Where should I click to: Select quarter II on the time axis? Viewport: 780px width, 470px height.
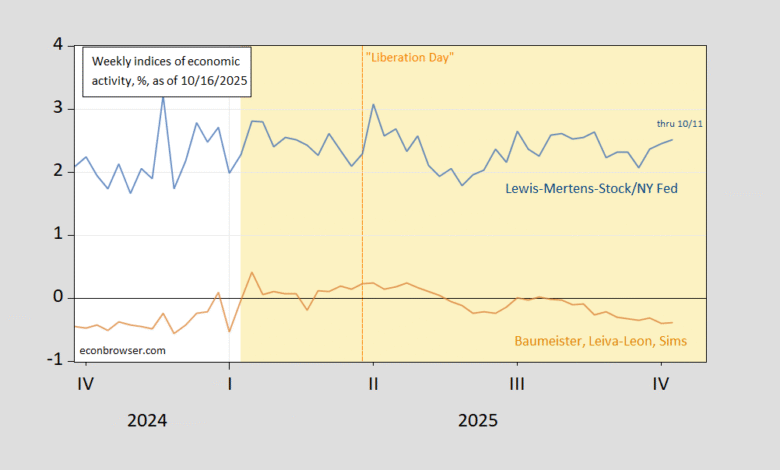tap(373, 382)
